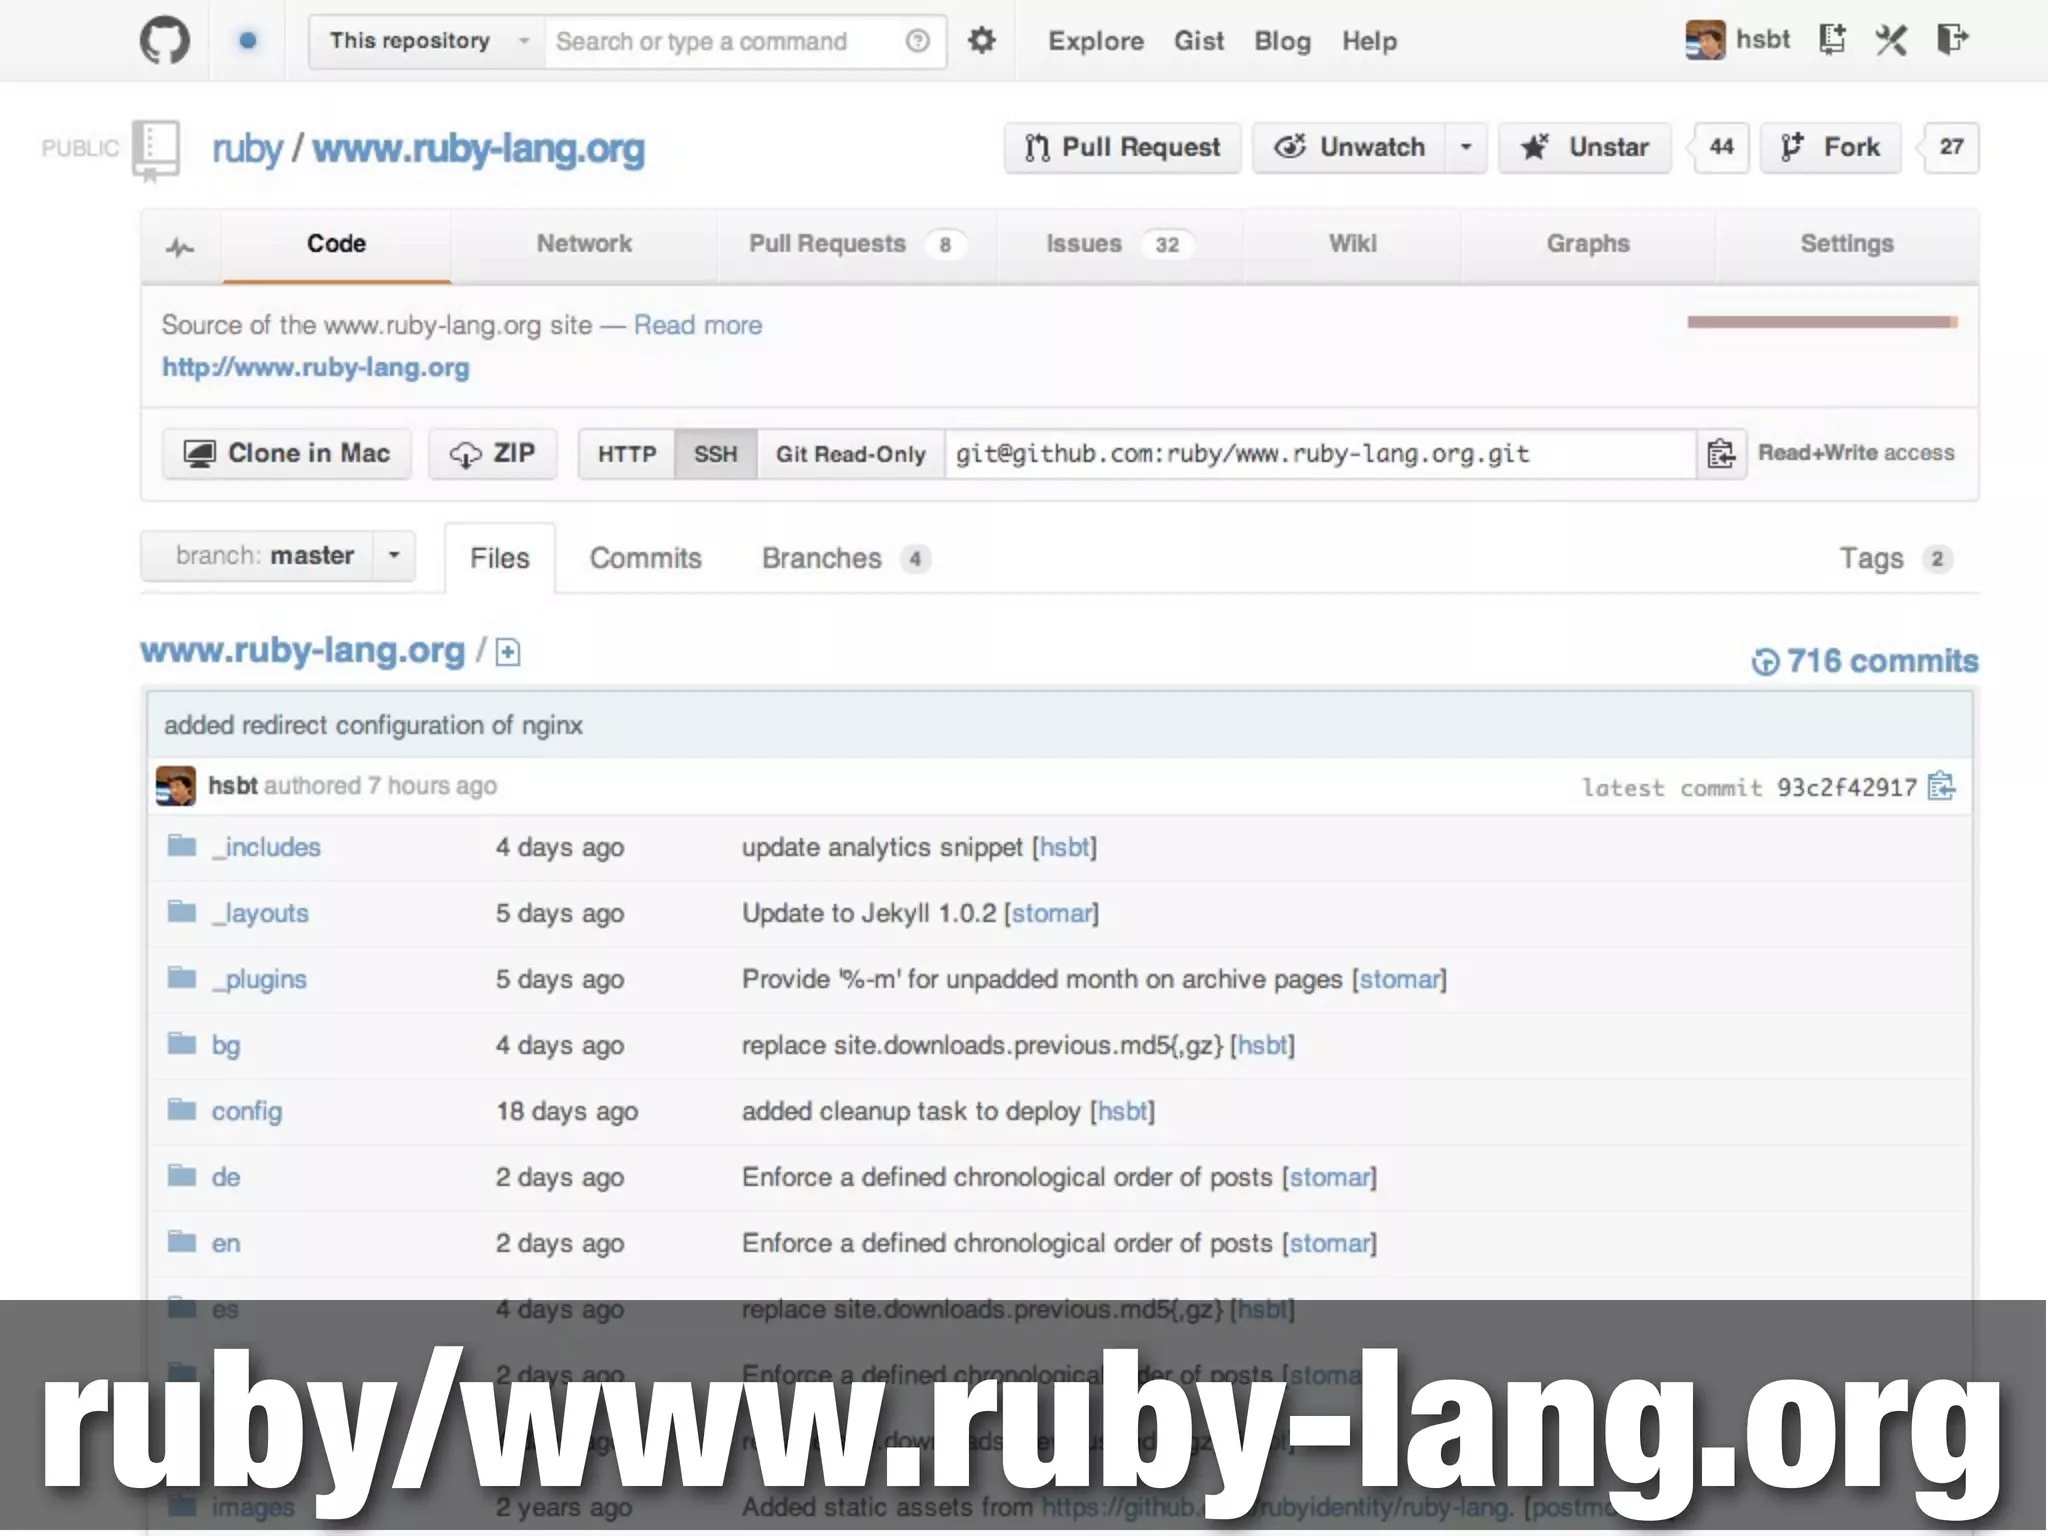
Task: Click the _plugins folder icon
Action: (182, 978)
